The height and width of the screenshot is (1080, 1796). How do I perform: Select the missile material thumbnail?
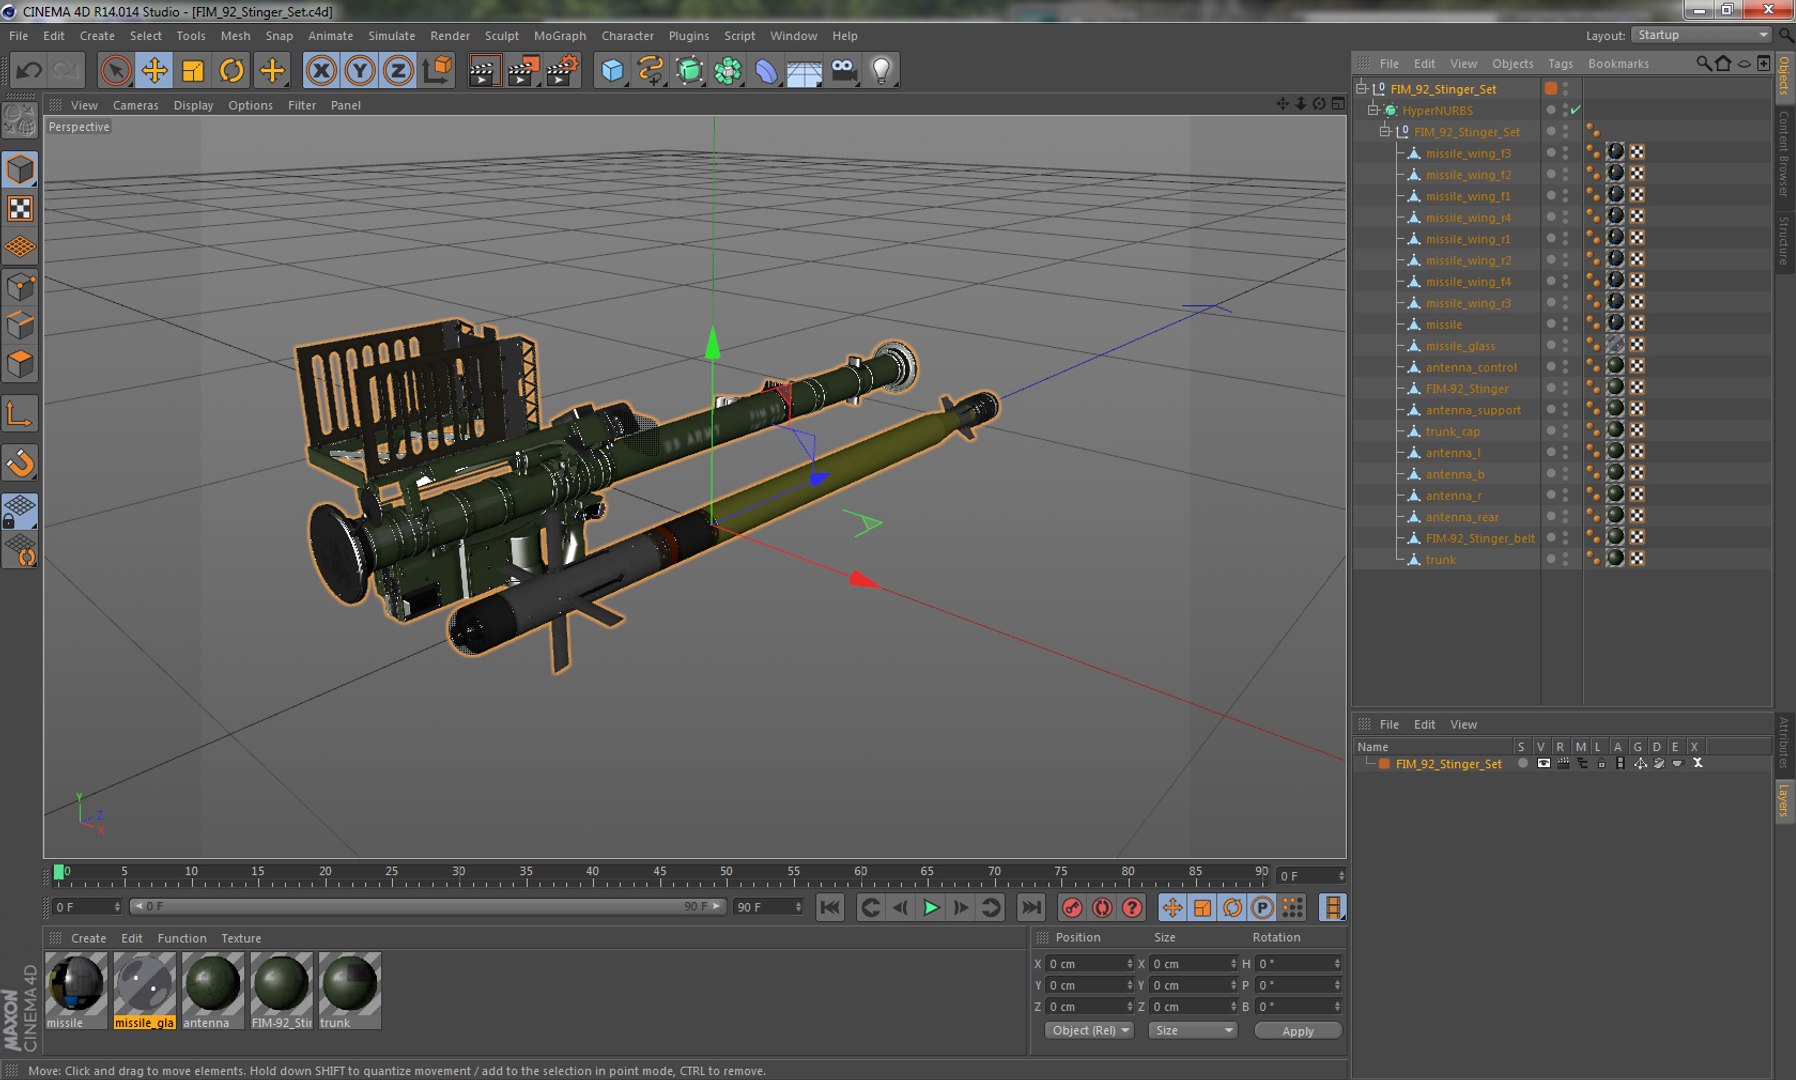point(76,990)
